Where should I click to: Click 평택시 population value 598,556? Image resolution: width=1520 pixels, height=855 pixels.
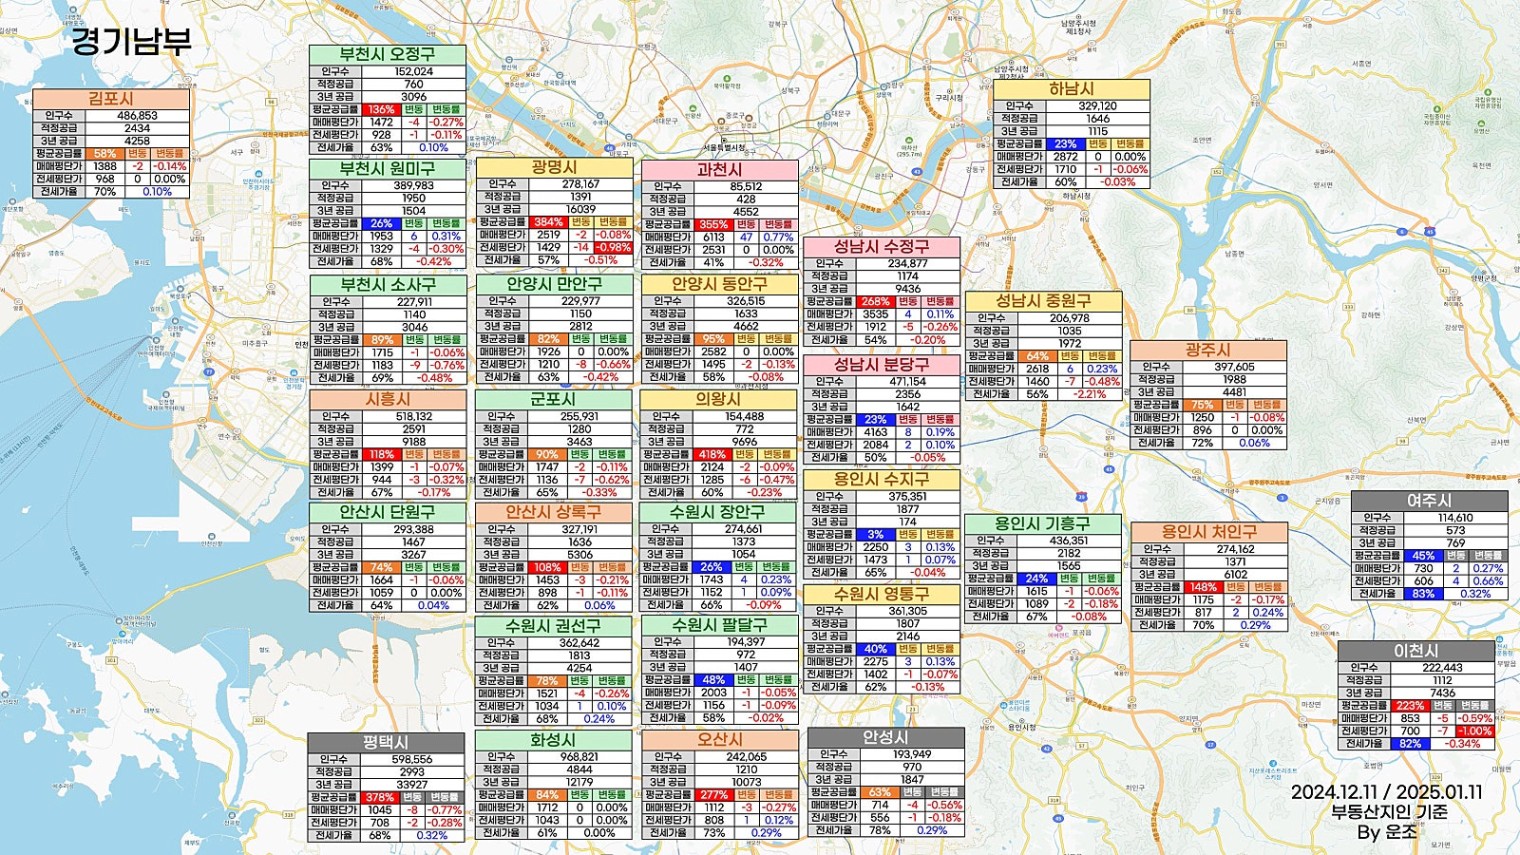412,760
